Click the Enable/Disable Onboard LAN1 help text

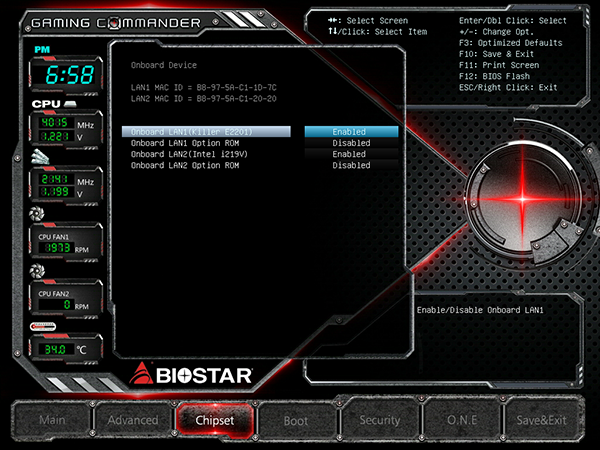[x=480, y=310]
